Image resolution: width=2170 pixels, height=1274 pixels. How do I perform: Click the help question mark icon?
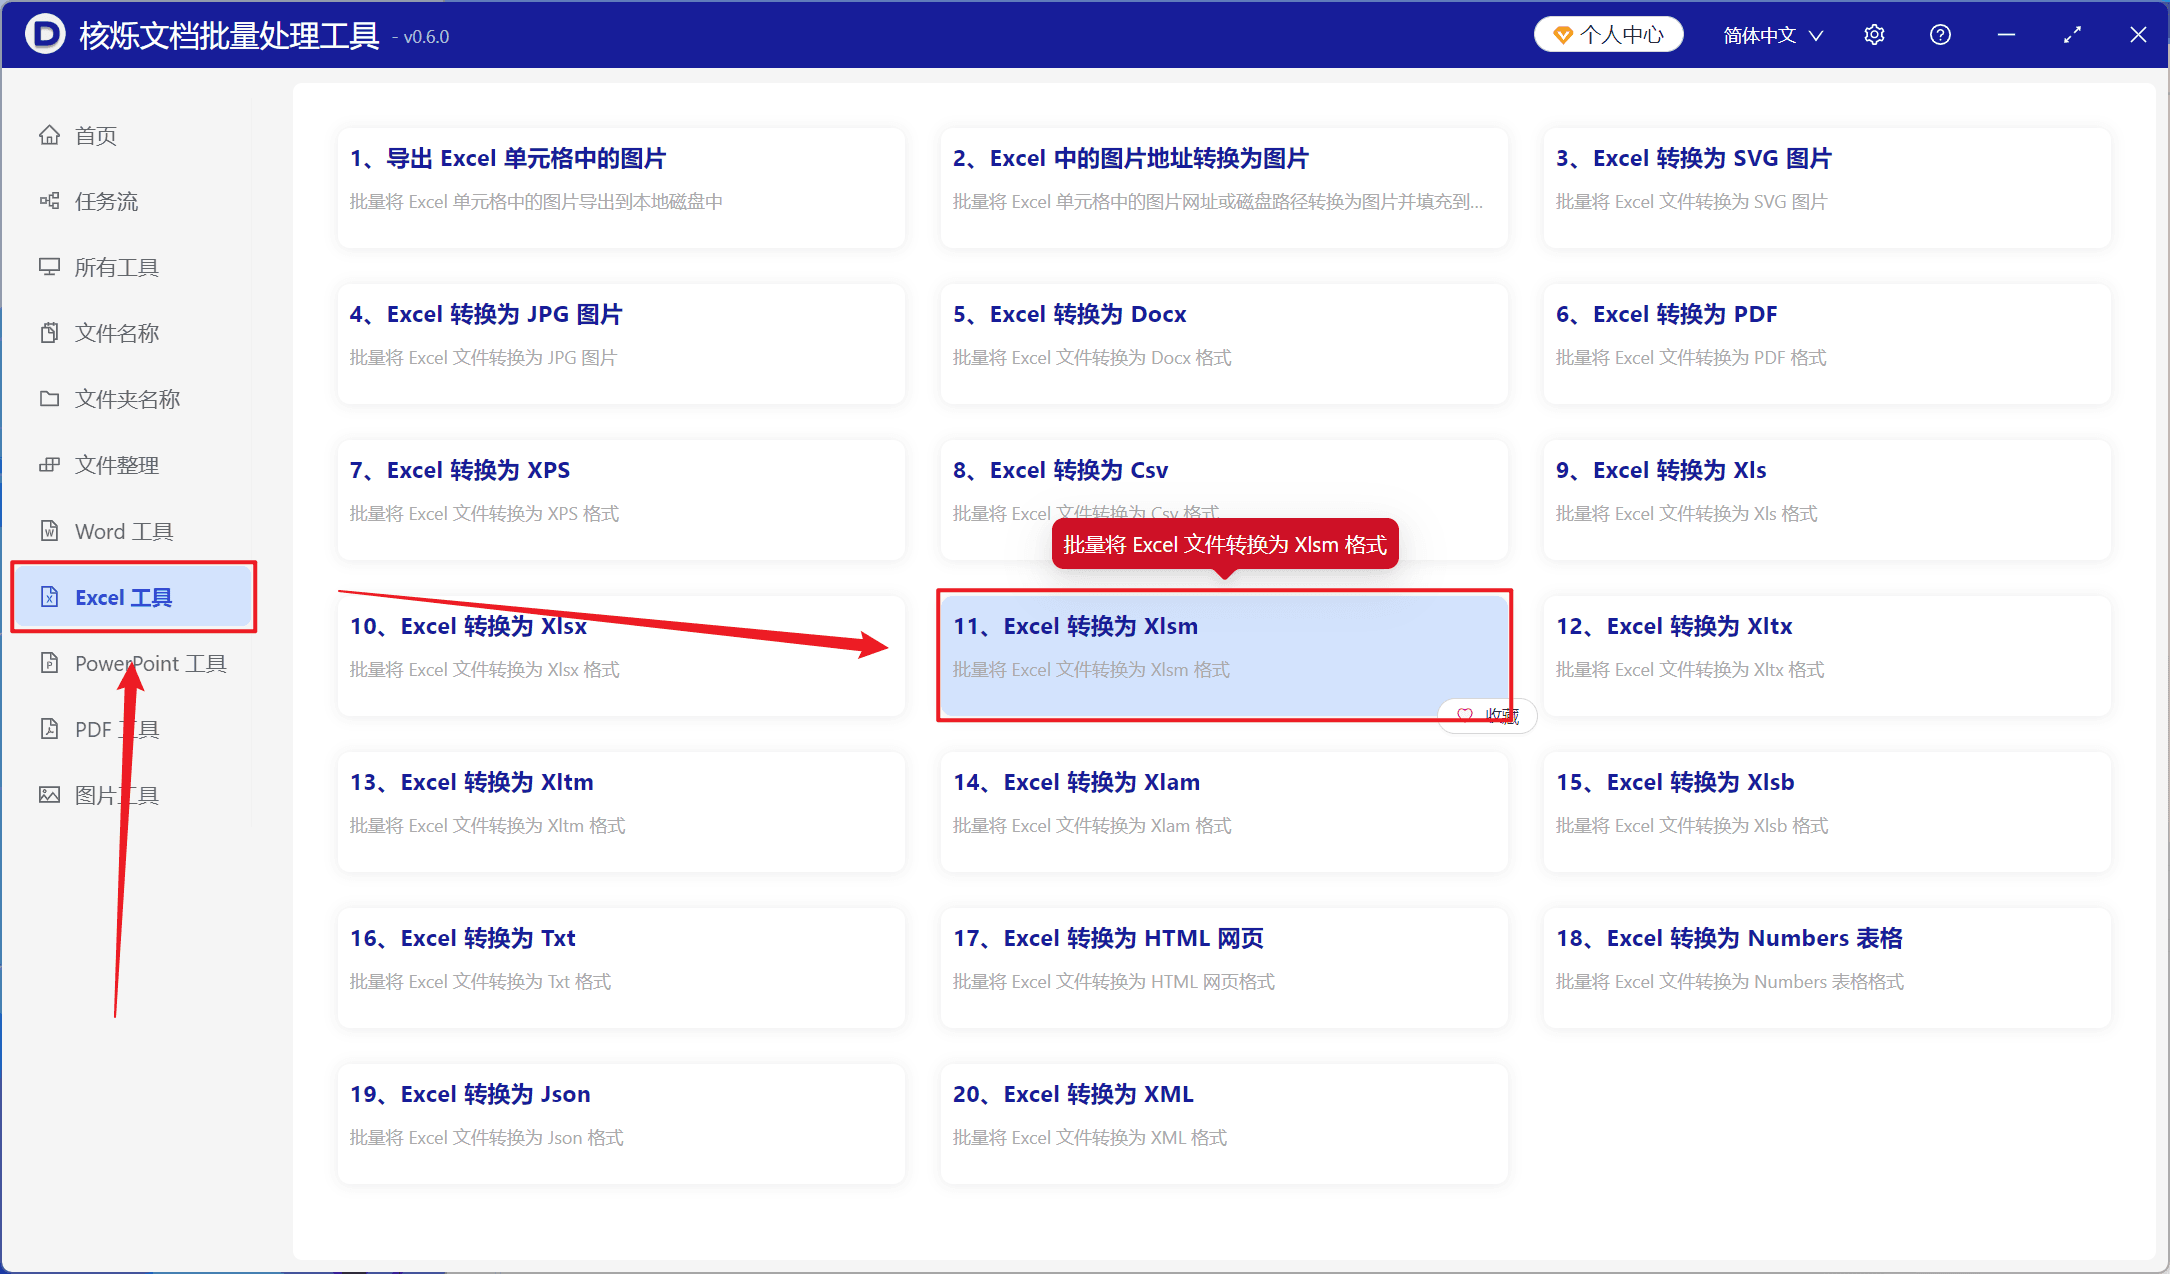click(1941, 35)
